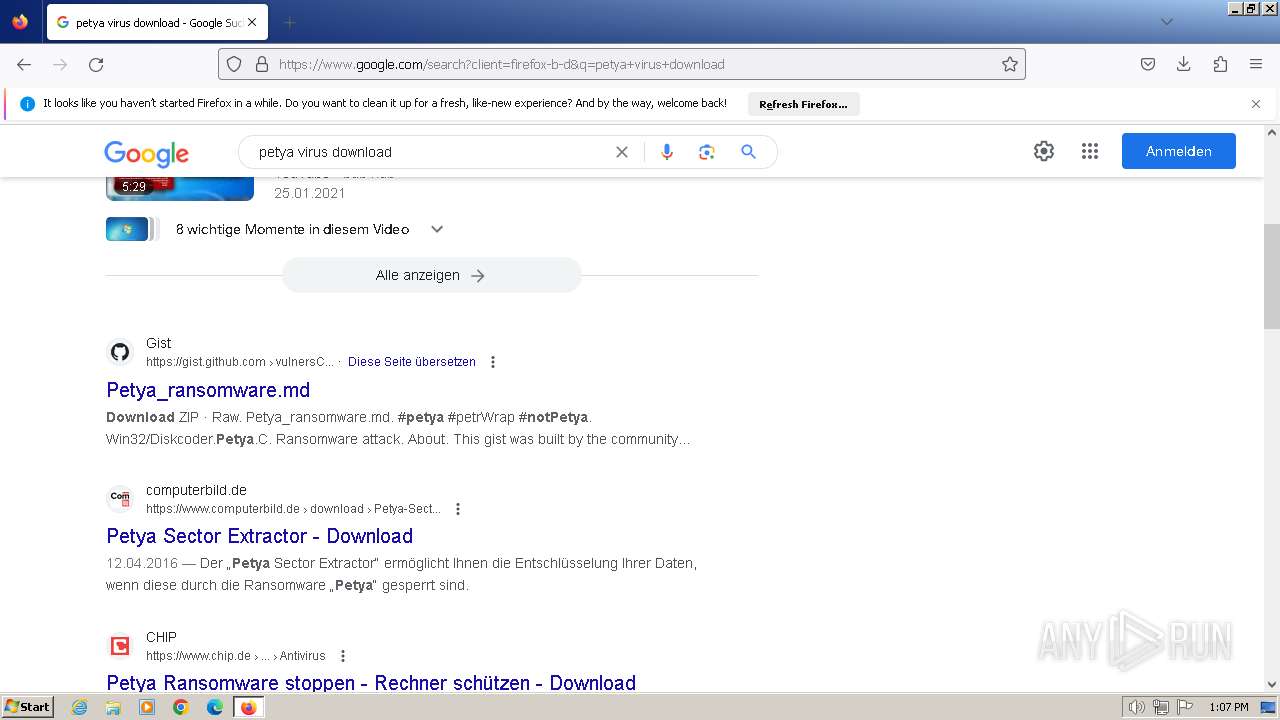The height and width of the screenshot is (720, 1280).
Task: Click the date 25.01.2021
Action: [x=310, y=193]
